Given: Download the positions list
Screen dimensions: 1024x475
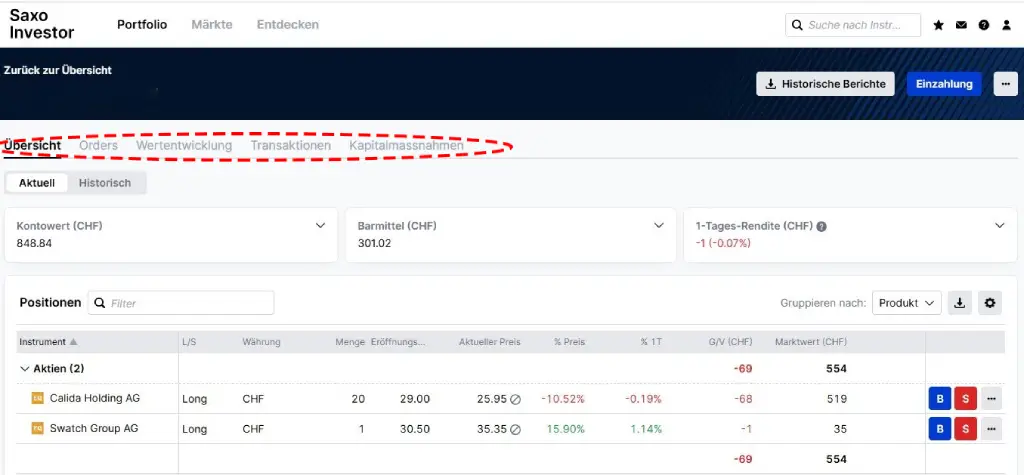Looking at the screenshot, I should pyautogui.click(x=959, y=303).
